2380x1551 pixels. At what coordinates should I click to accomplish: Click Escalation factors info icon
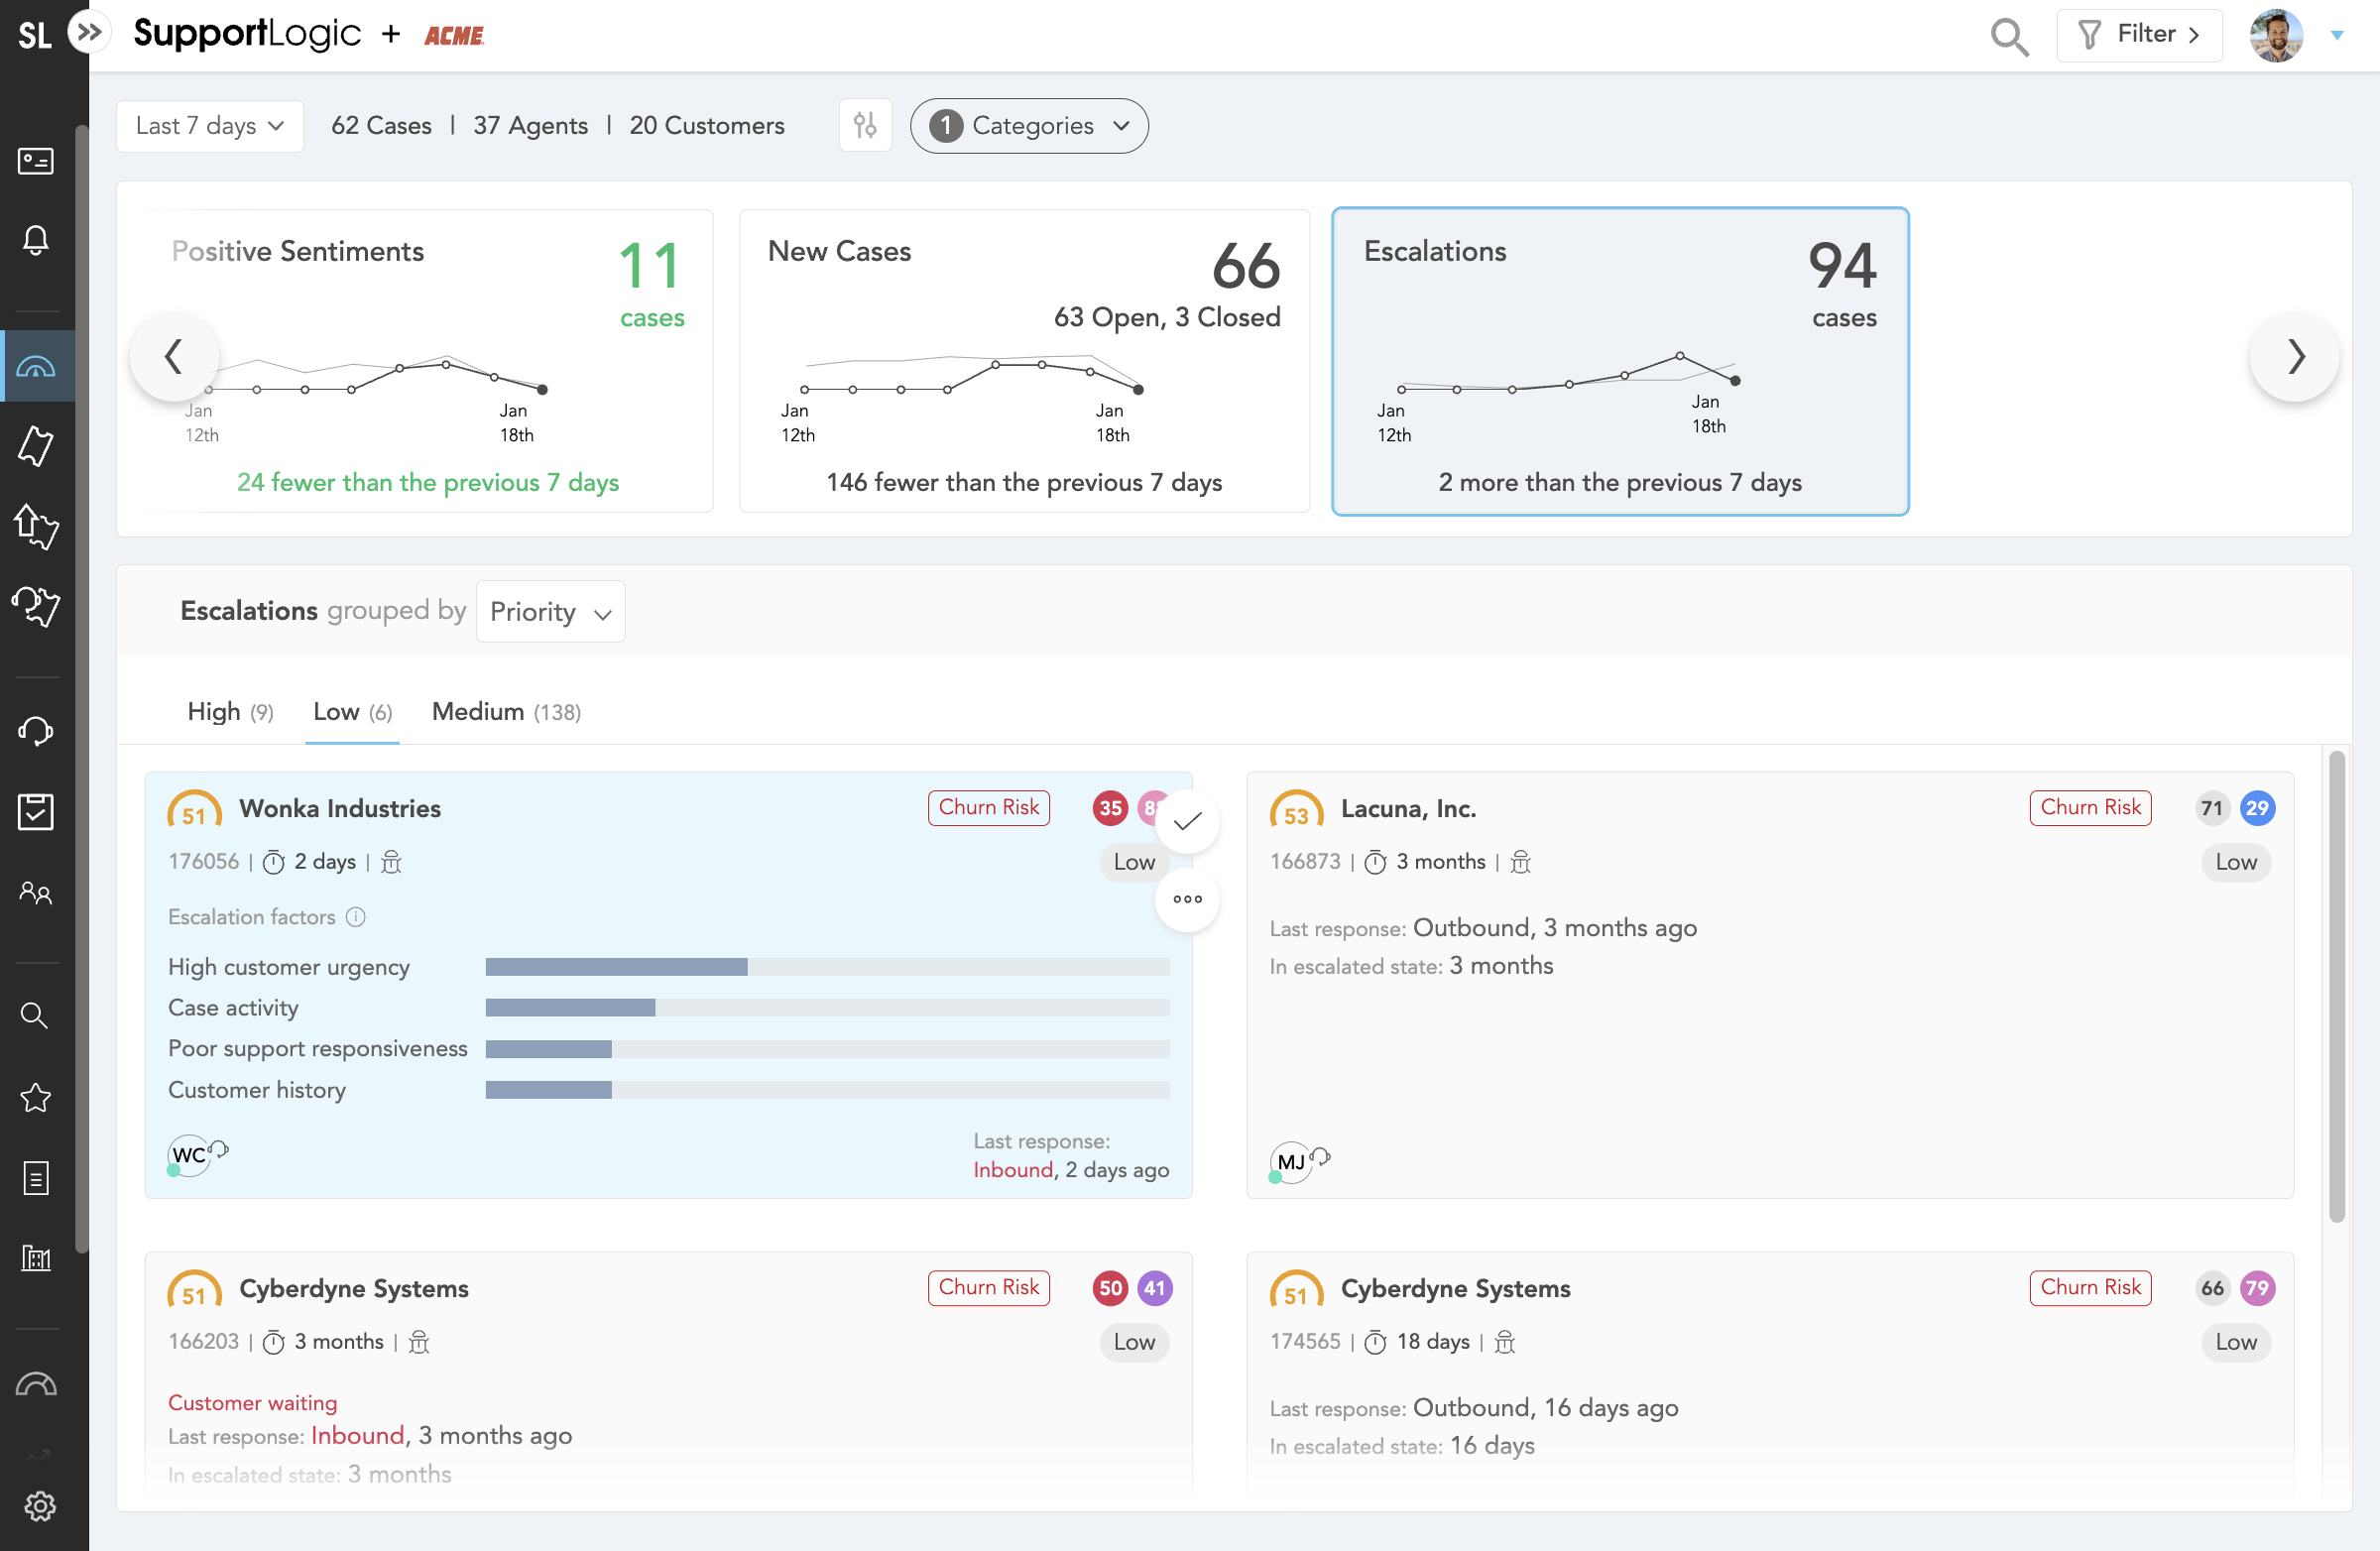tap(356, 917)
